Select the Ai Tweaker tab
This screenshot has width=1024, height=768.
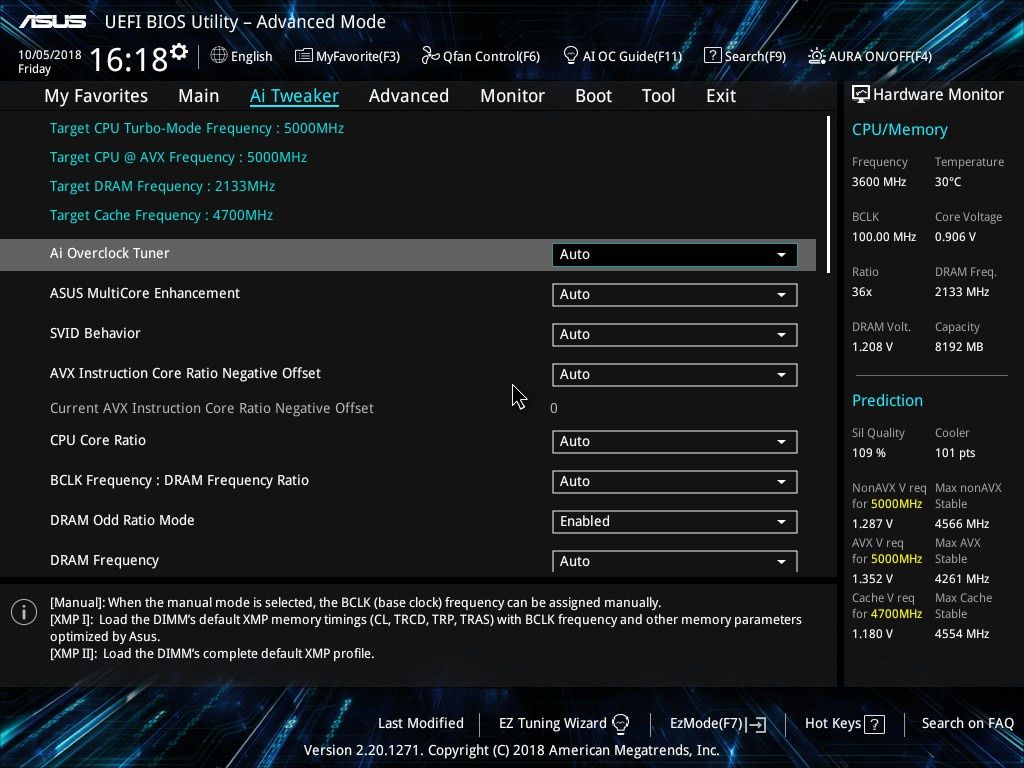(x=294, y=96)
